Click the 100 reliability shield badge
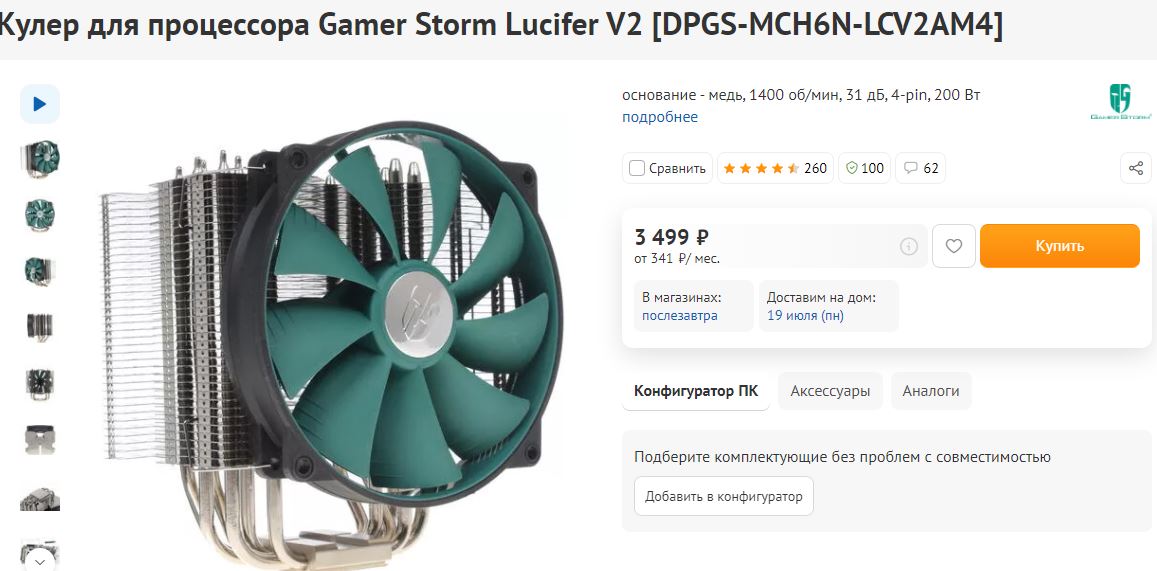1157x571 pixels. point(865,168)
